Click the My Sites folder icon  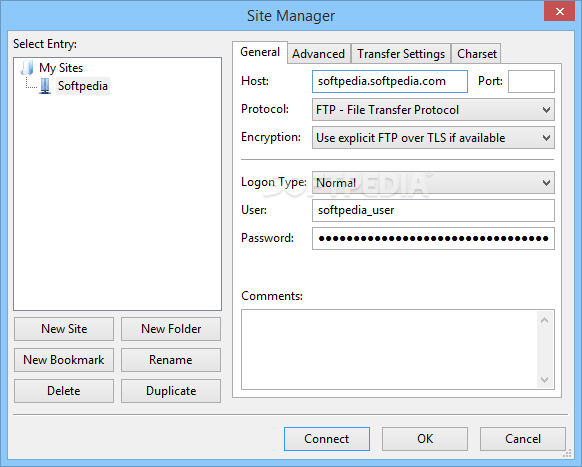(27, 68)
